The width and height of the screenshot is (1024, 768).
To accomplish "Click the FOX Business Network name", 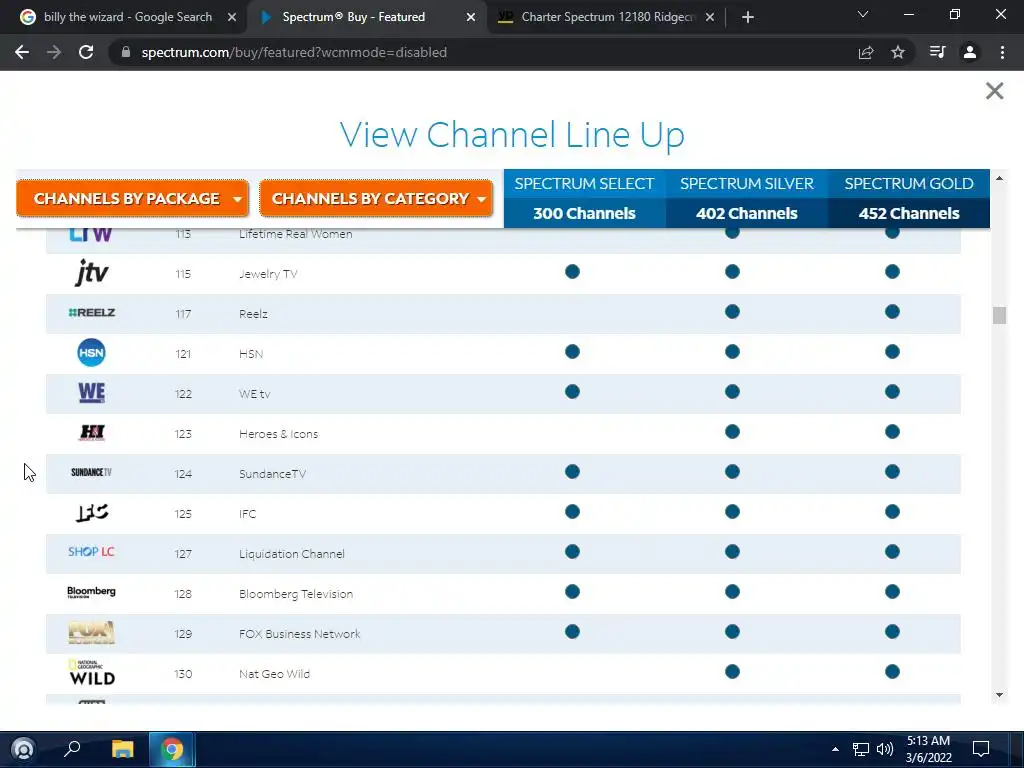I will tap(300, 634).
